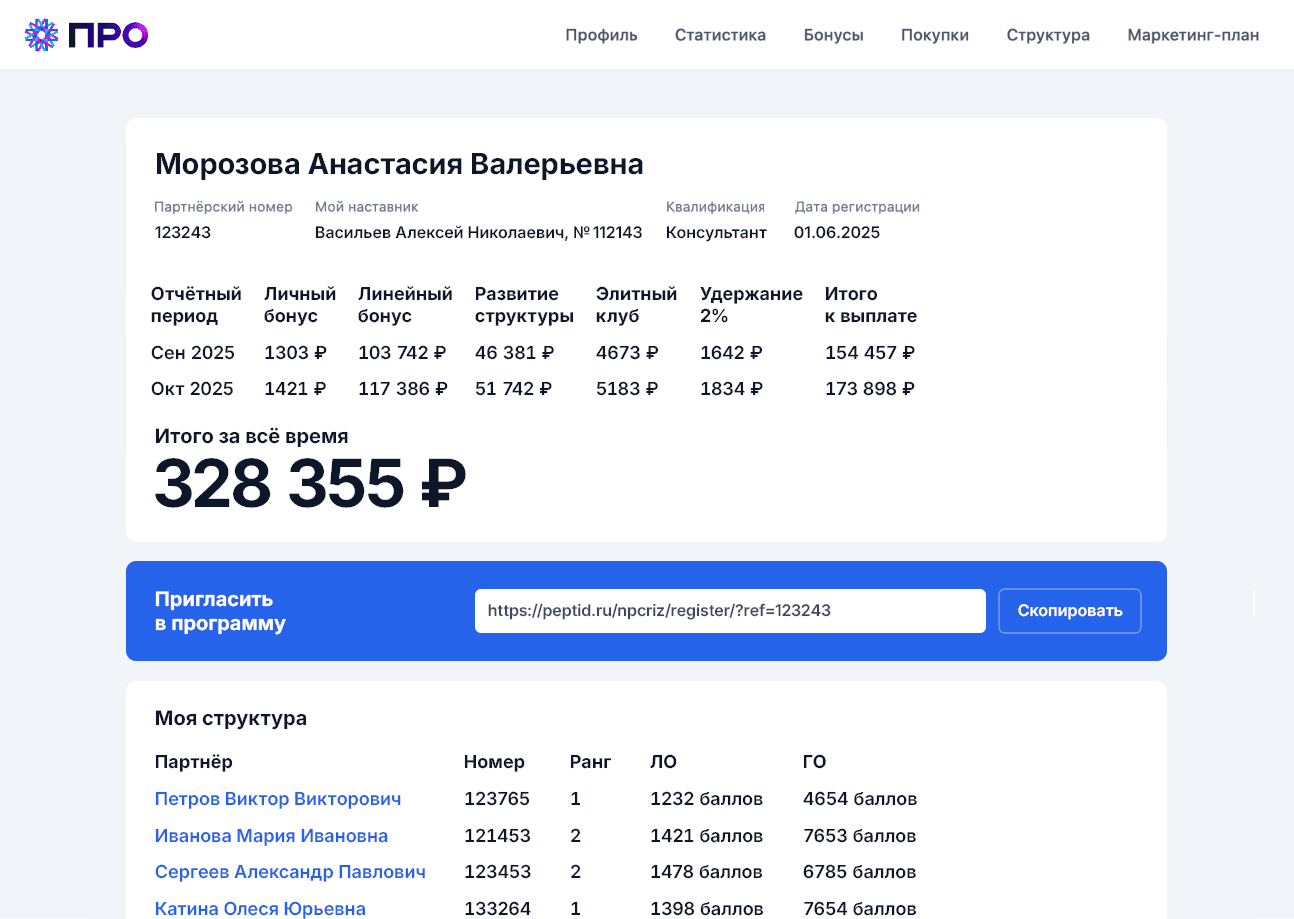
Task: Click the ГО column header
Action: click(815, 762)
